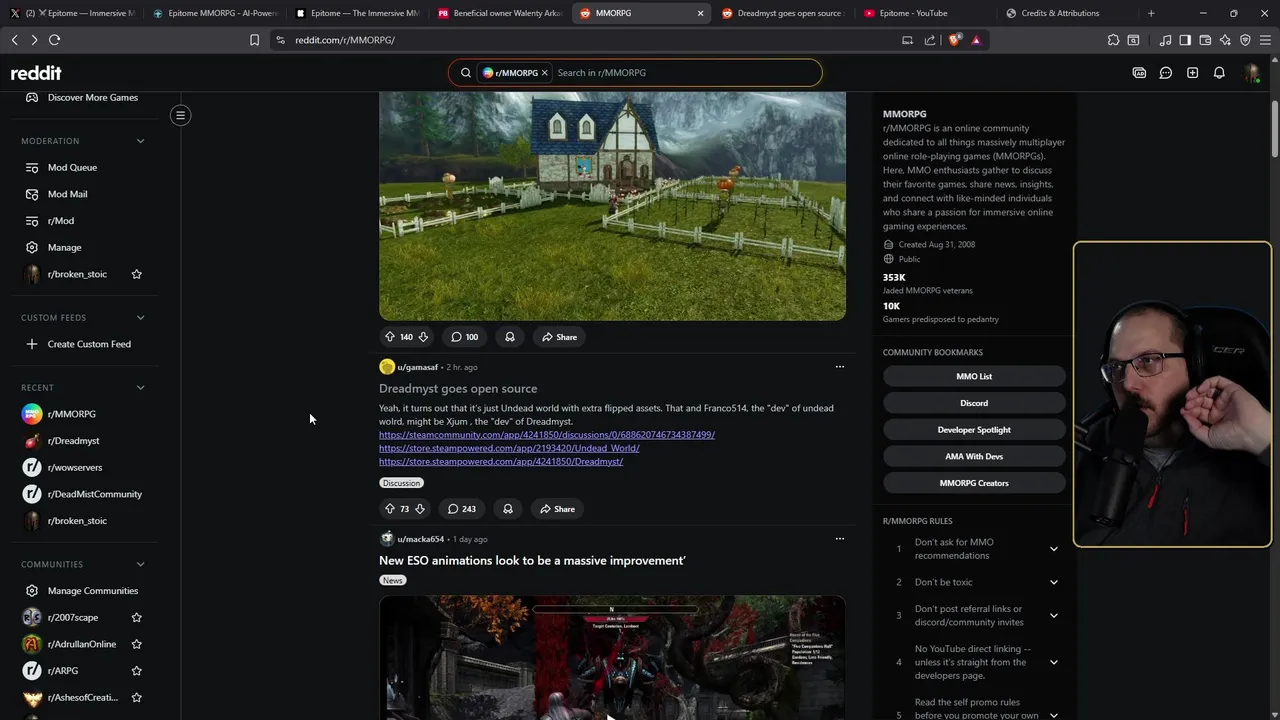Image resolution: width=1280 pixels, height=720 pixels.
Task: Downvote the Dreadmyst goes open source post
Action: [420, 509]
